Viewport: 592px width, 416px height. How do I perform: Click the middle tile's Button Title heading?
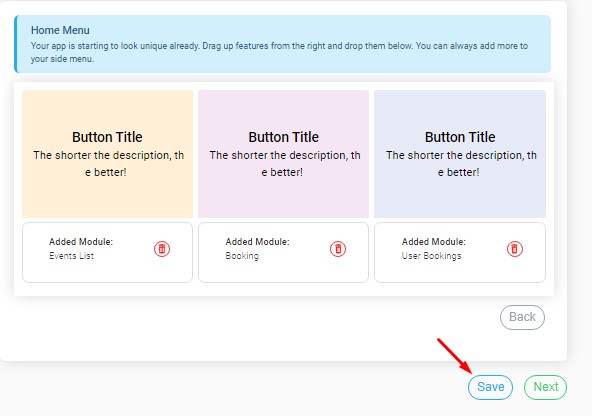coord(284,137)
